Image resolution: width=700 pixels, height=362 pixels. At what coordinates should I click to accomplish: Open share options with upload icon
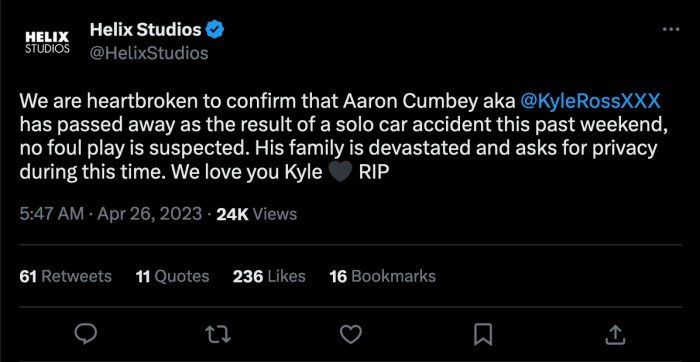click(x=615, y=334)
